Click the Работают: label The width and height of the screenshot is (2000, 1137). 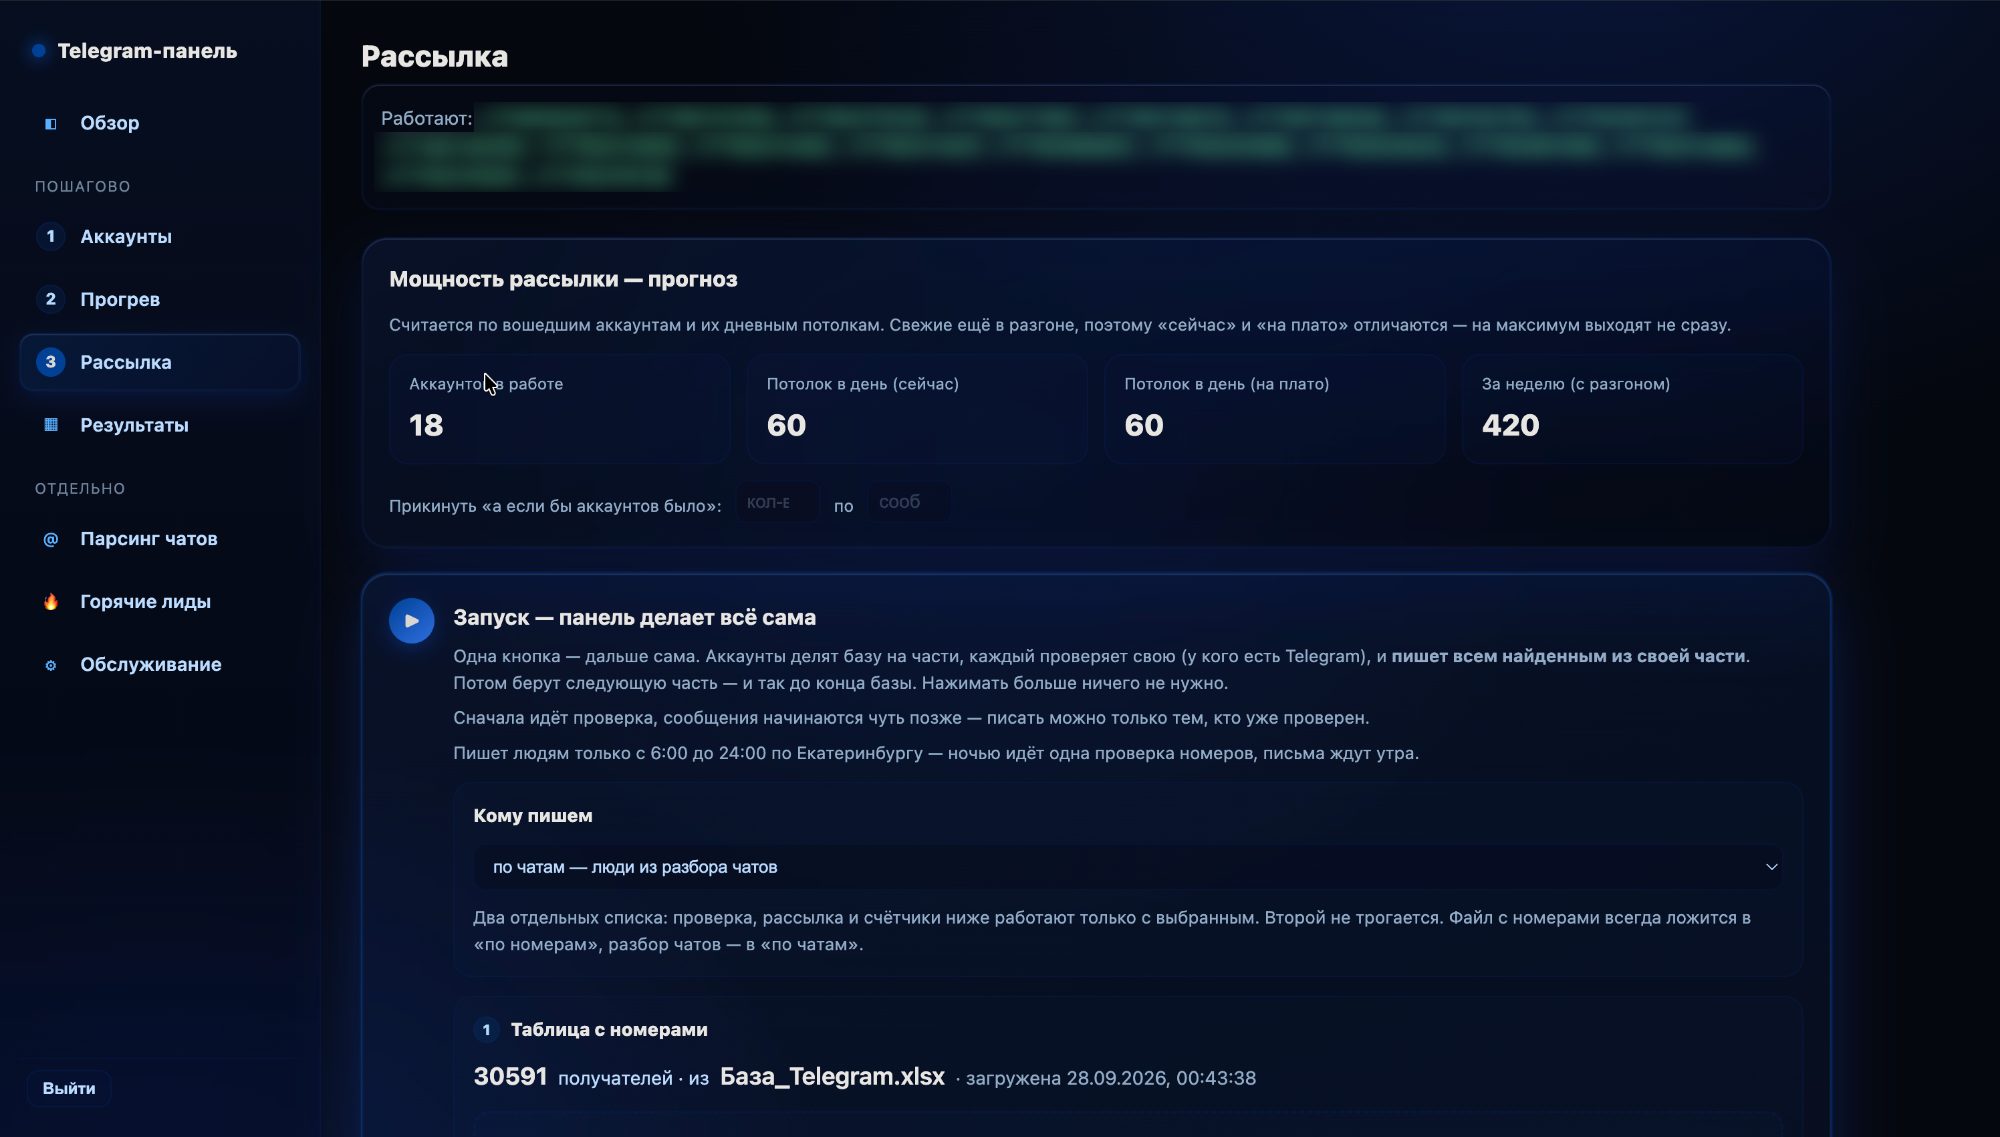(x=426, y=119)
